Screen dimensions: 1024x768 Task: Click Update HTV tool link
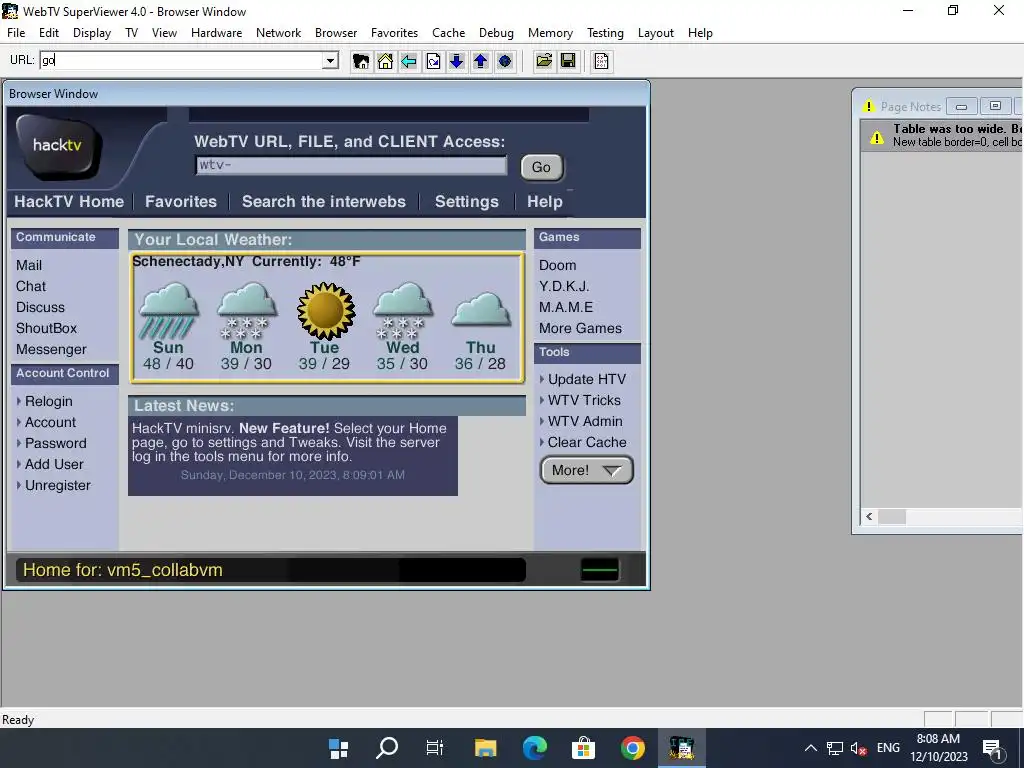[586, 379]
